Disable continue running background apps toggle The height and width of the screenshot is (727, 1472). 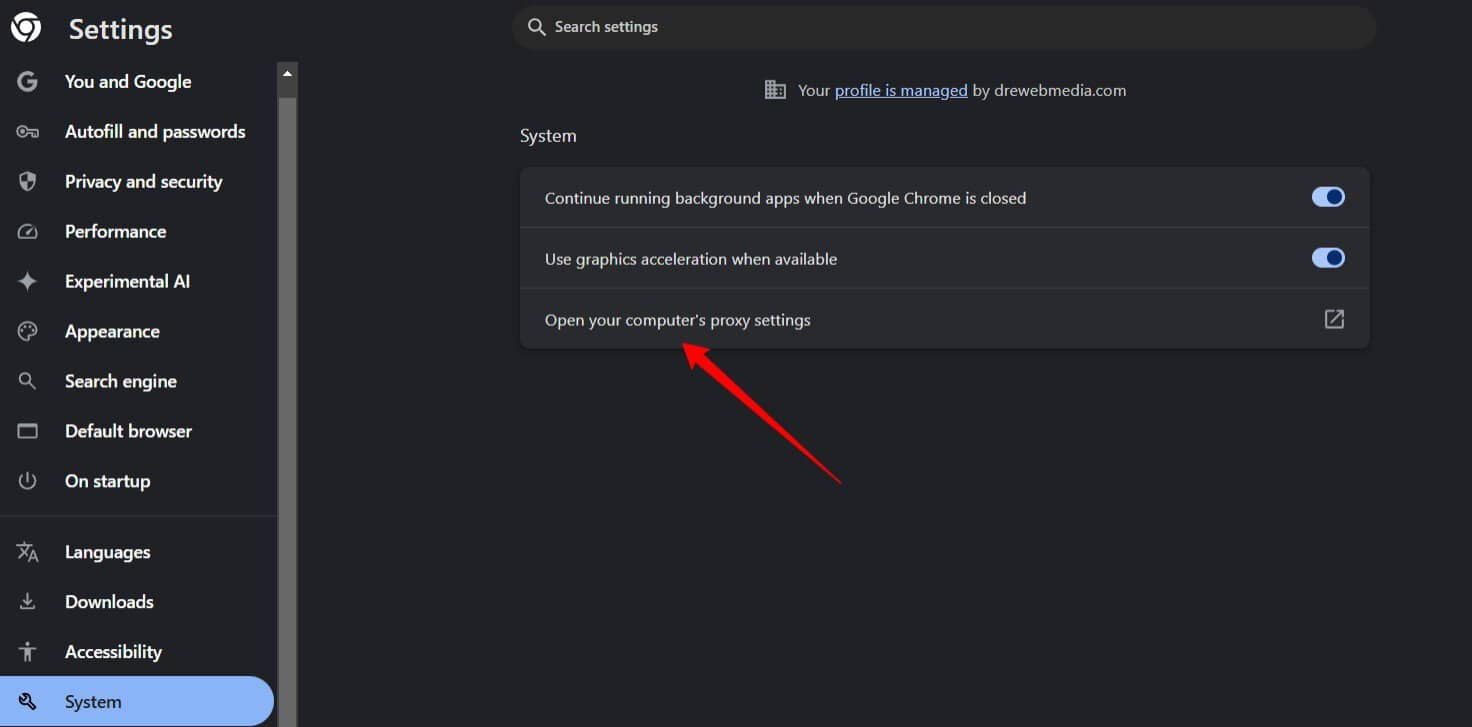click(1328, 197)
